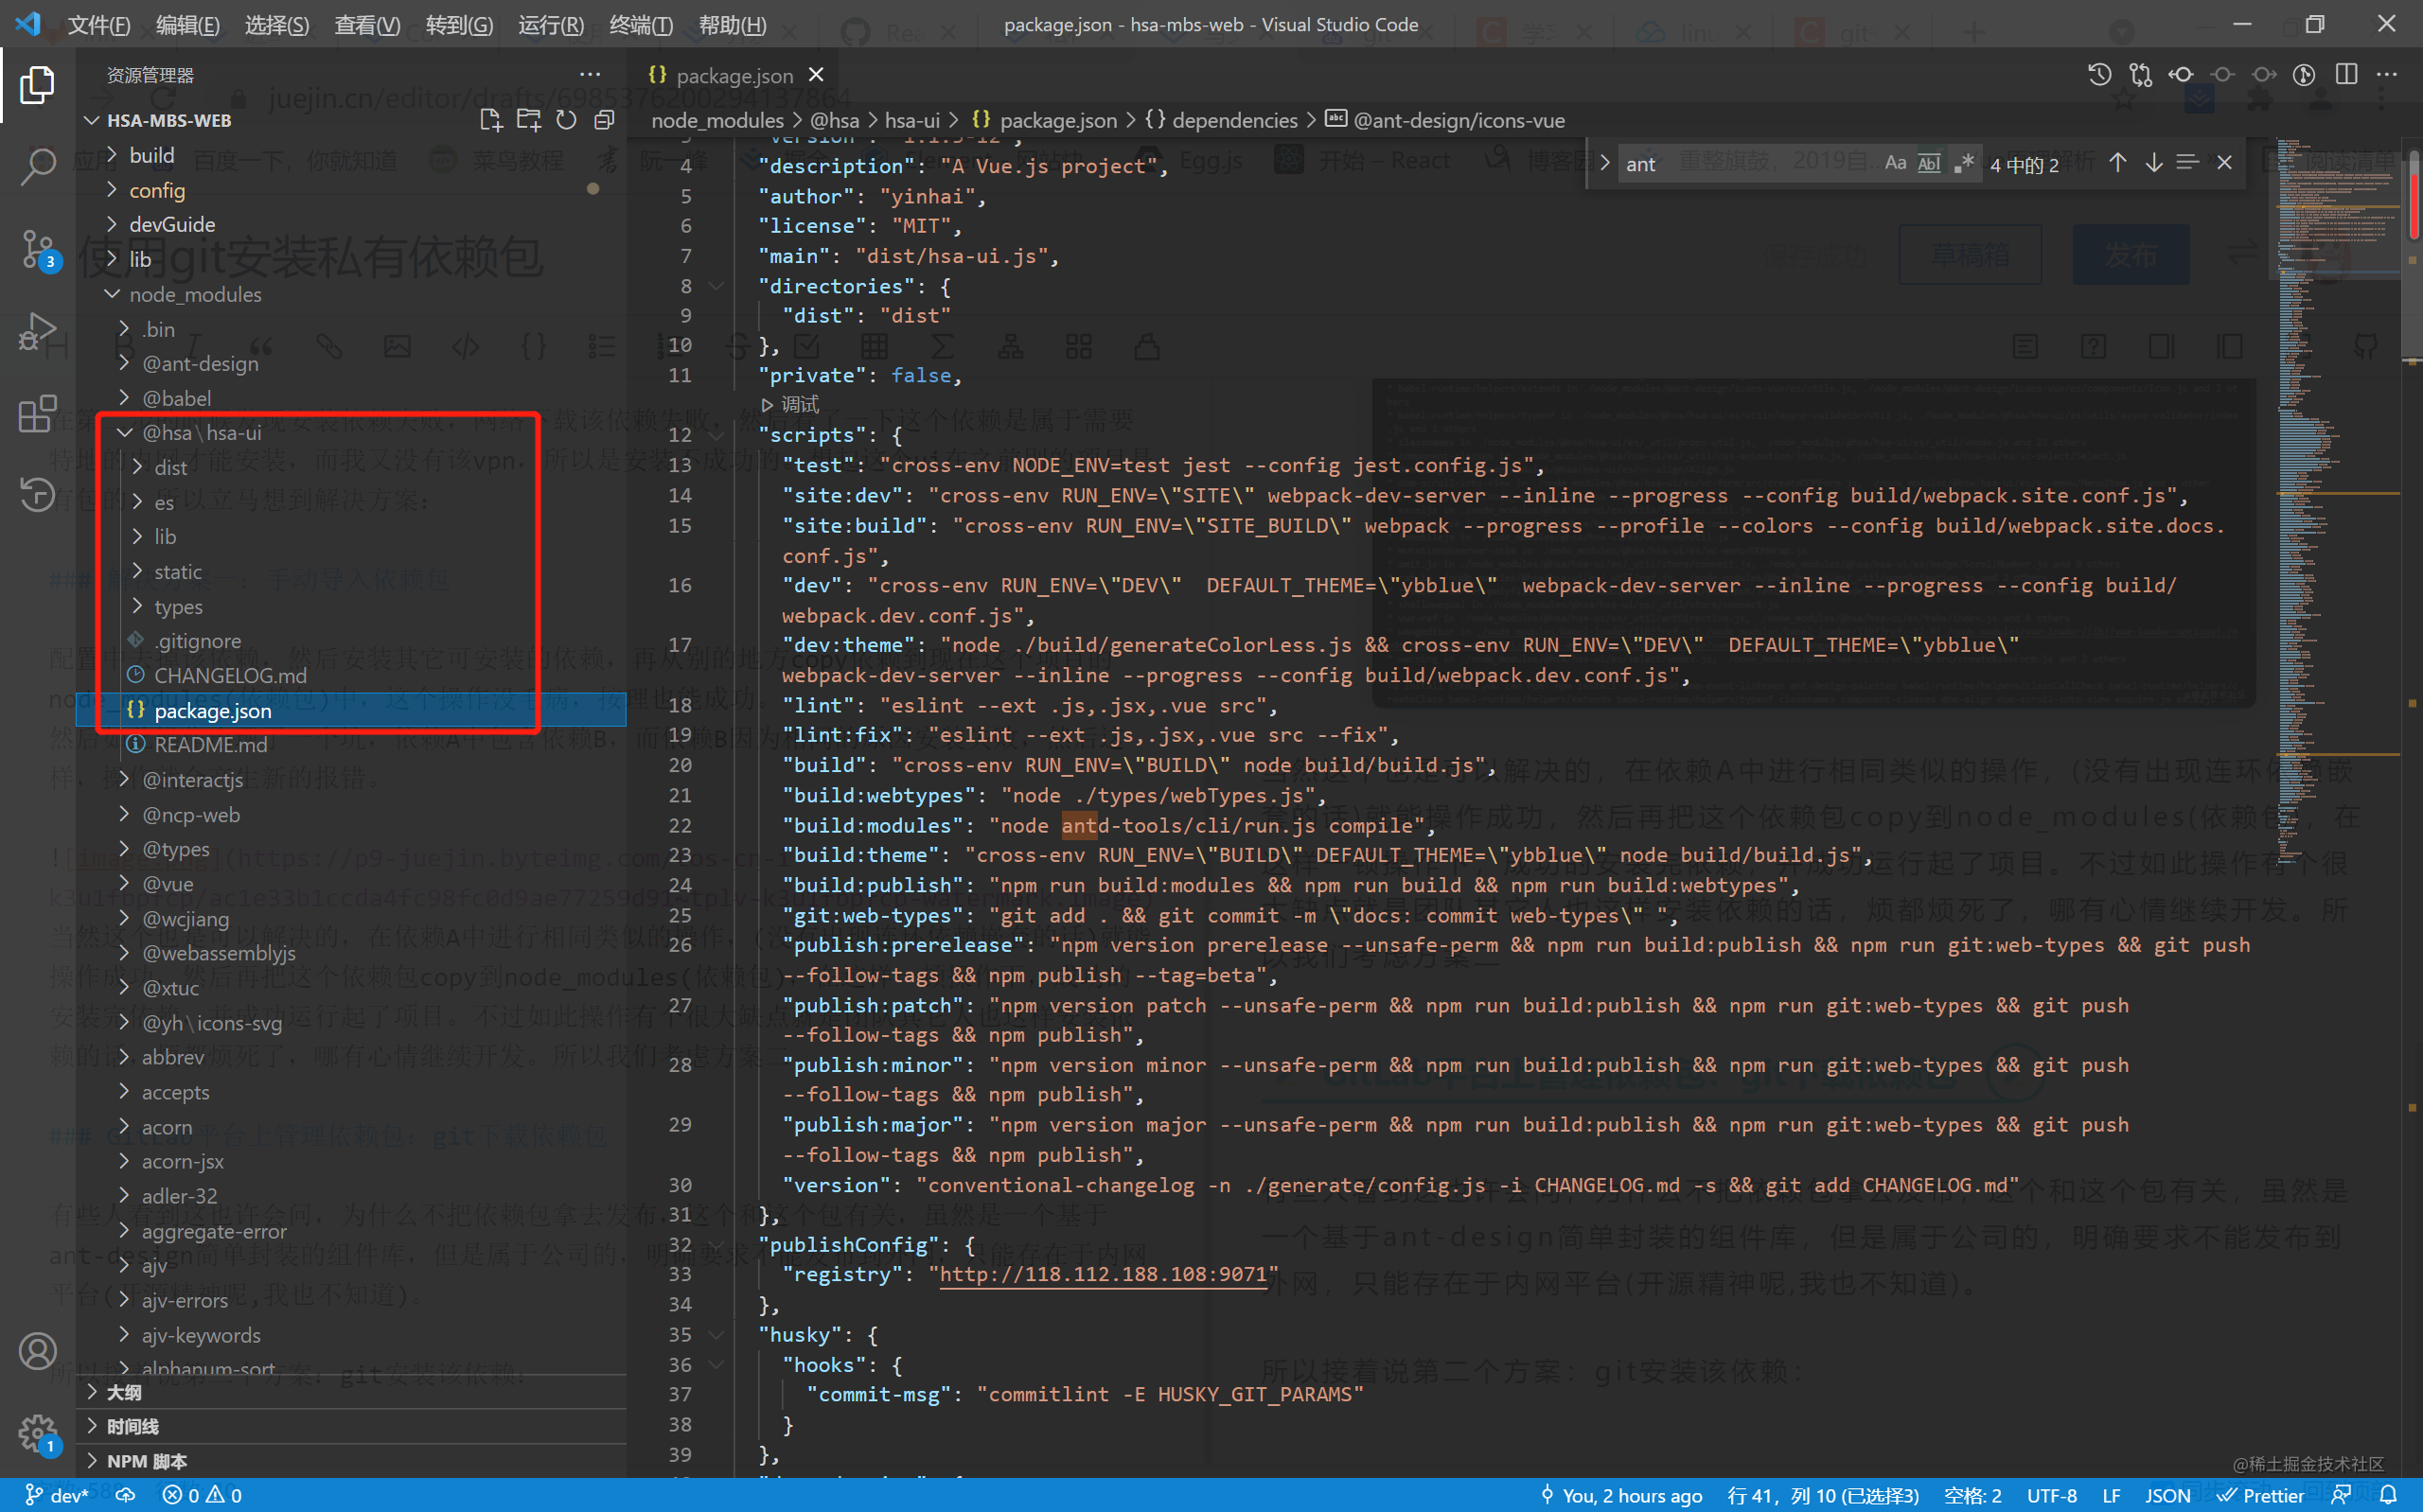Viewport: 2423px width, 1512px height.
Task: Go to previous match in find widget
Action: [x=2117, y=163]
